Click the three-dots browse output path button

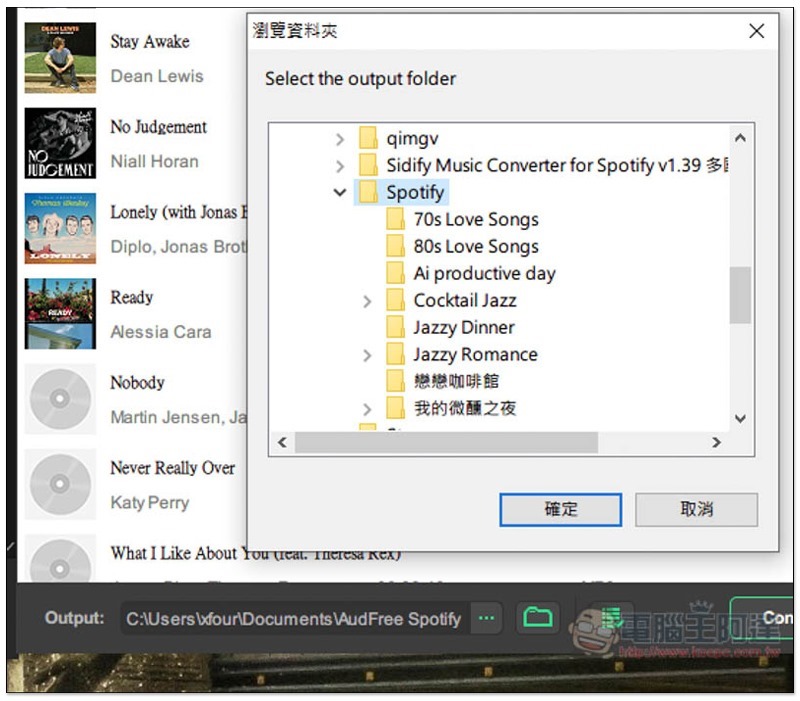click(486, 618)
